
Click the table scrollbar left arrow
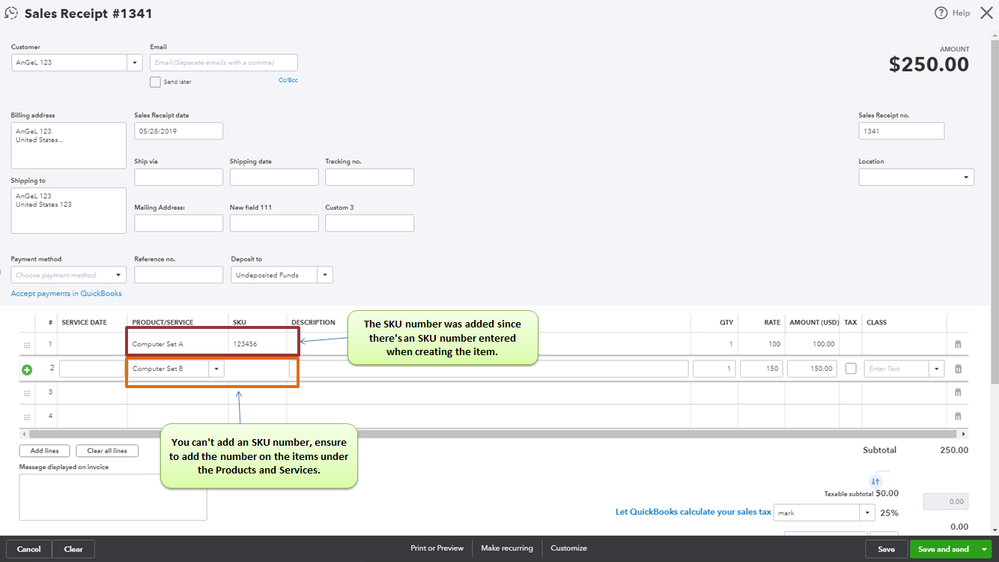tap(24, 434)
